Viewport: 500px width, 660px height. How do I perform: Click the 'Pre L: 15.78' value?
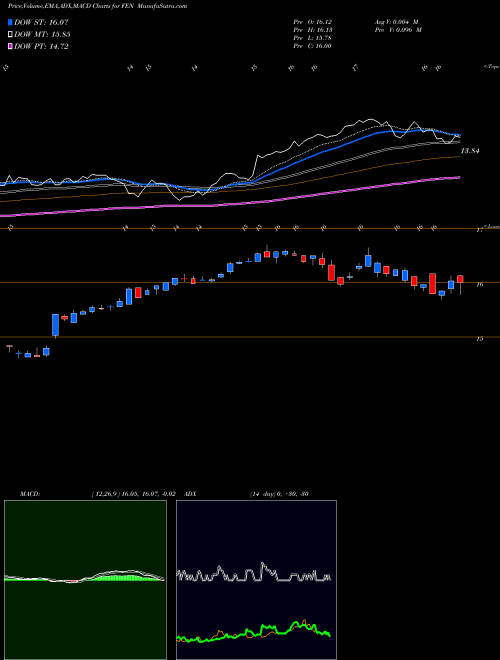pyautogui.click(x=312, y=38)
